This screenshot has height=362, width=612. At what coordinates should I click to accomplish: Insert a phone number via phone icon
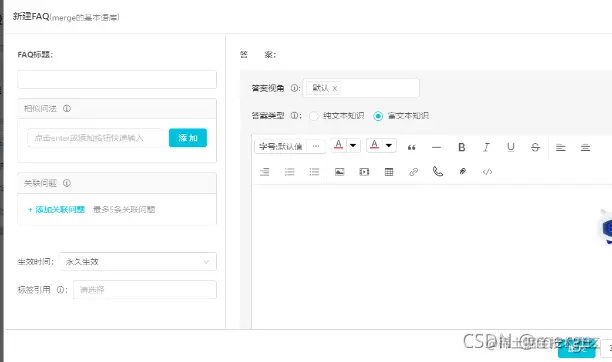pyautogui.click(x=438, y=171)
